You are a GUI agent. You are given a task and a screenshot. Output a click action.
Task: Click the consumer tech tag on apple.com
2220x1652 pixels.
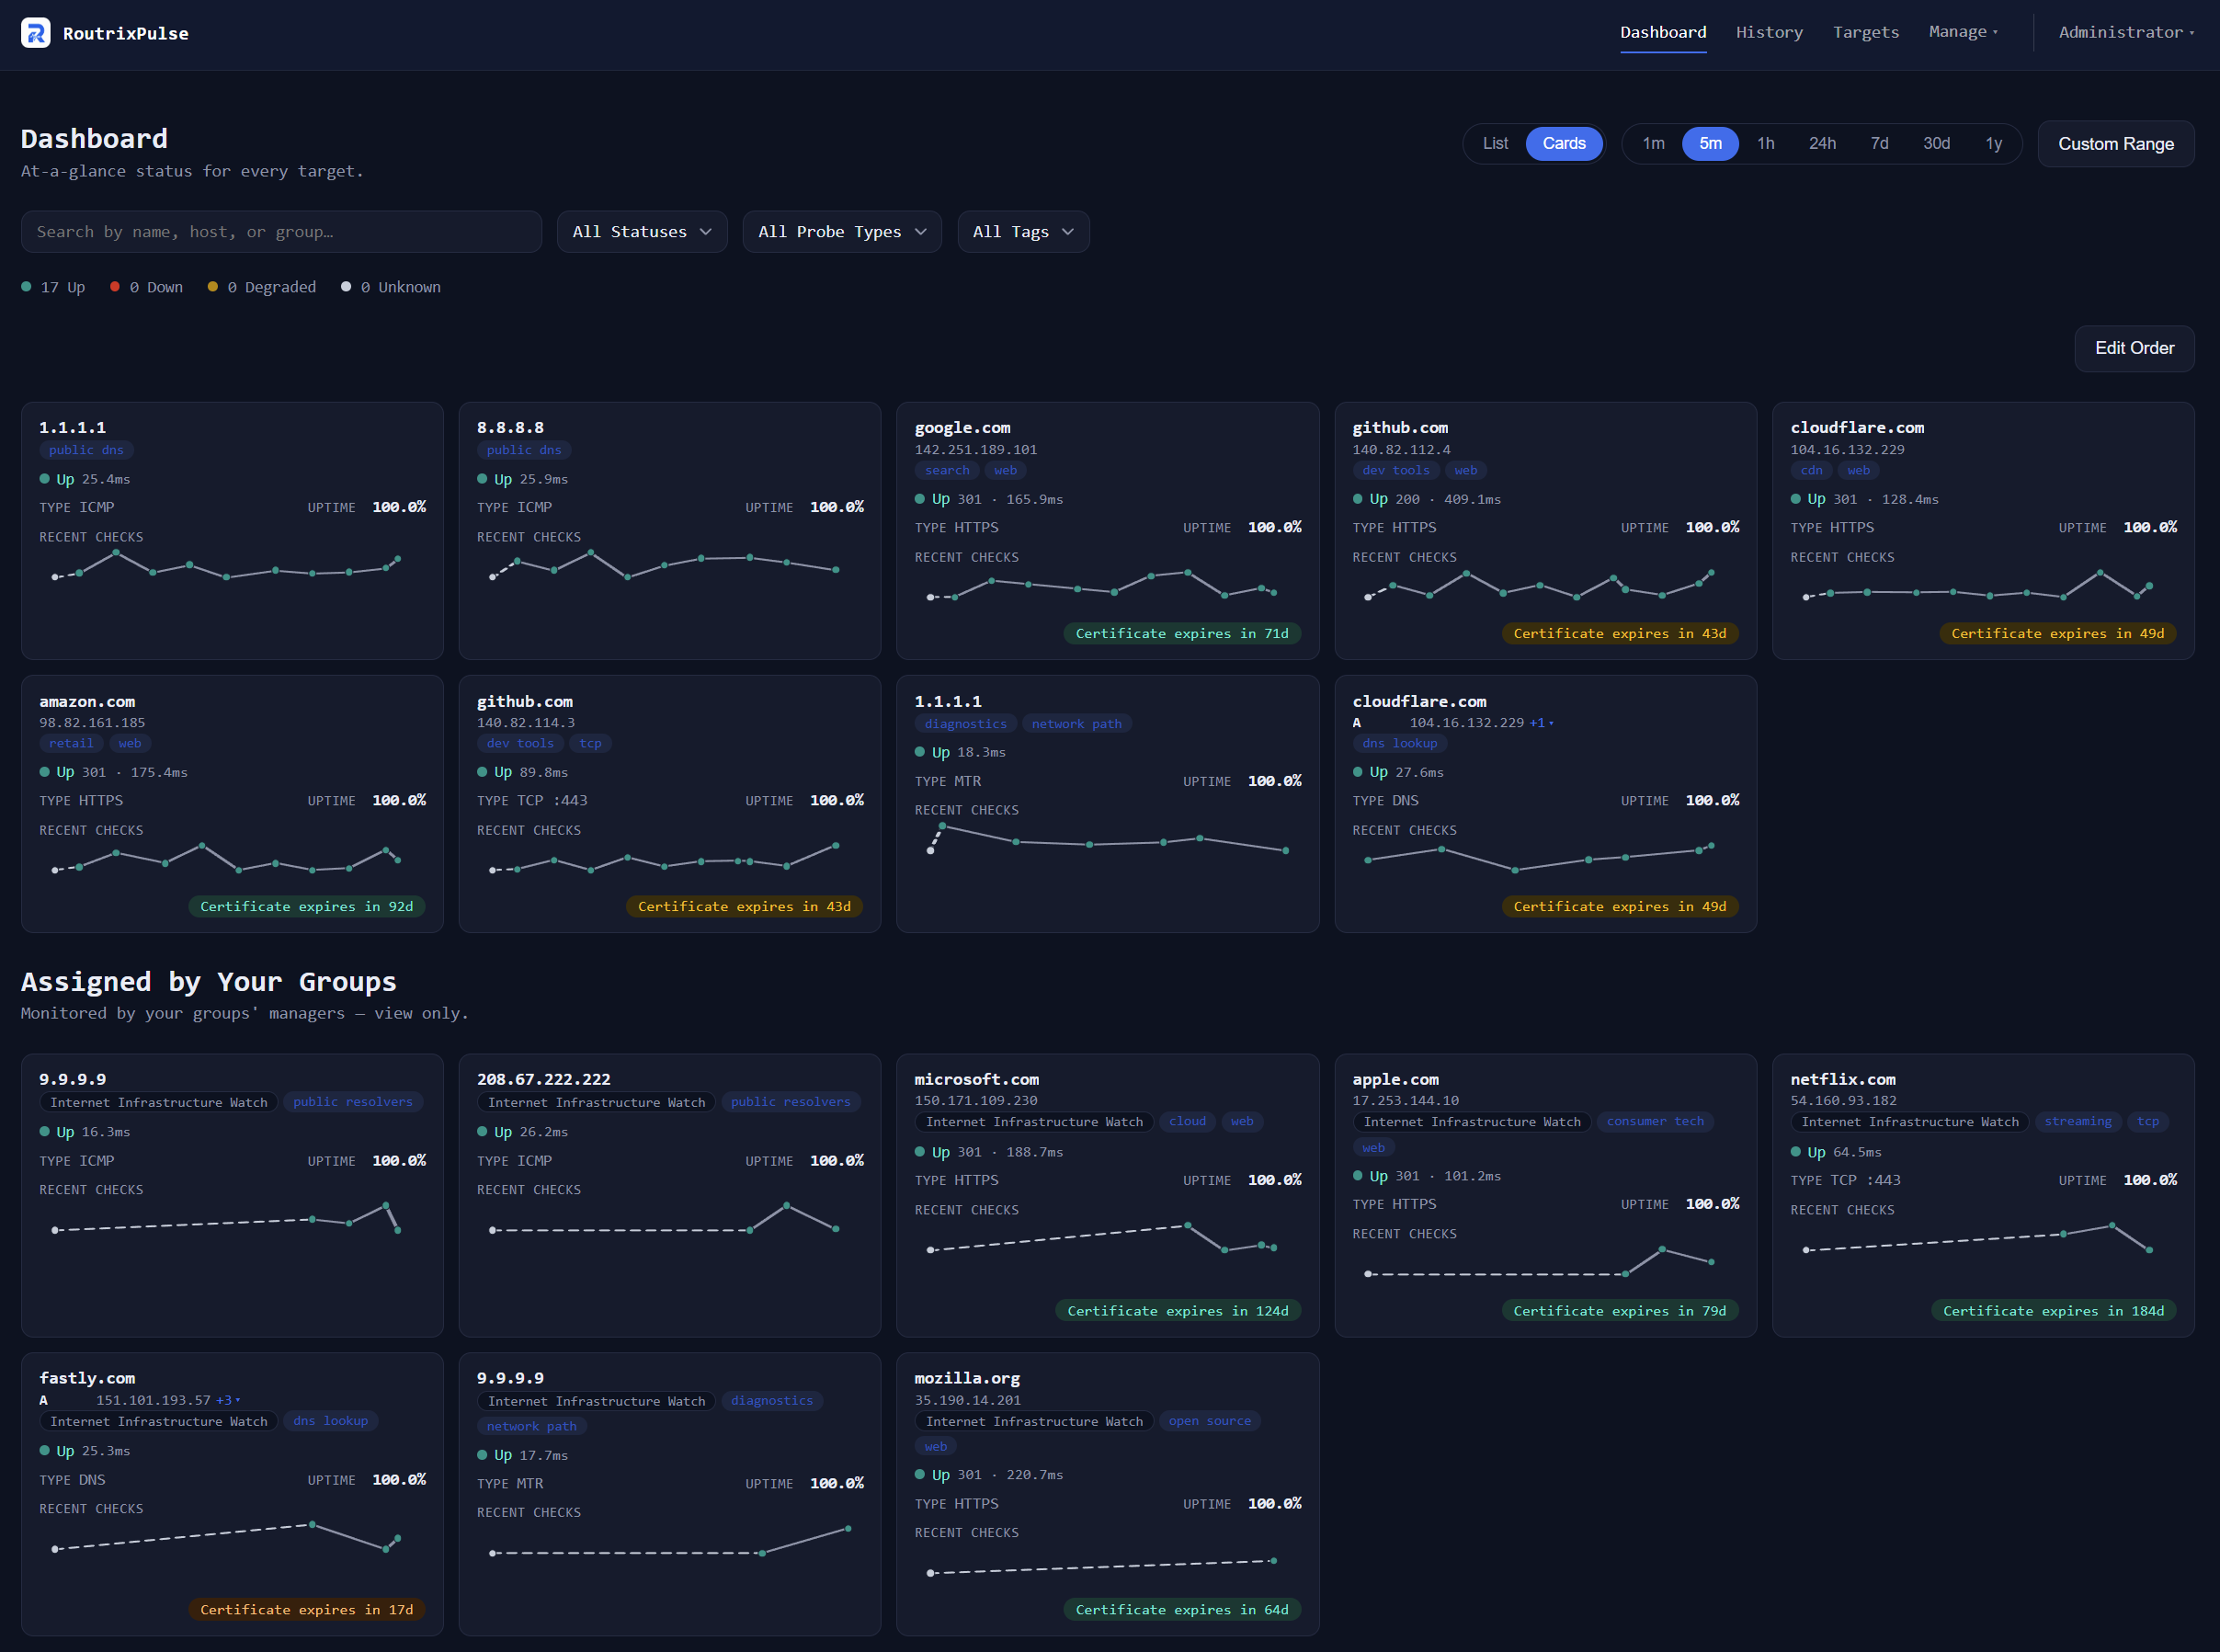pyautogui.click(x=1655, y=1121)
